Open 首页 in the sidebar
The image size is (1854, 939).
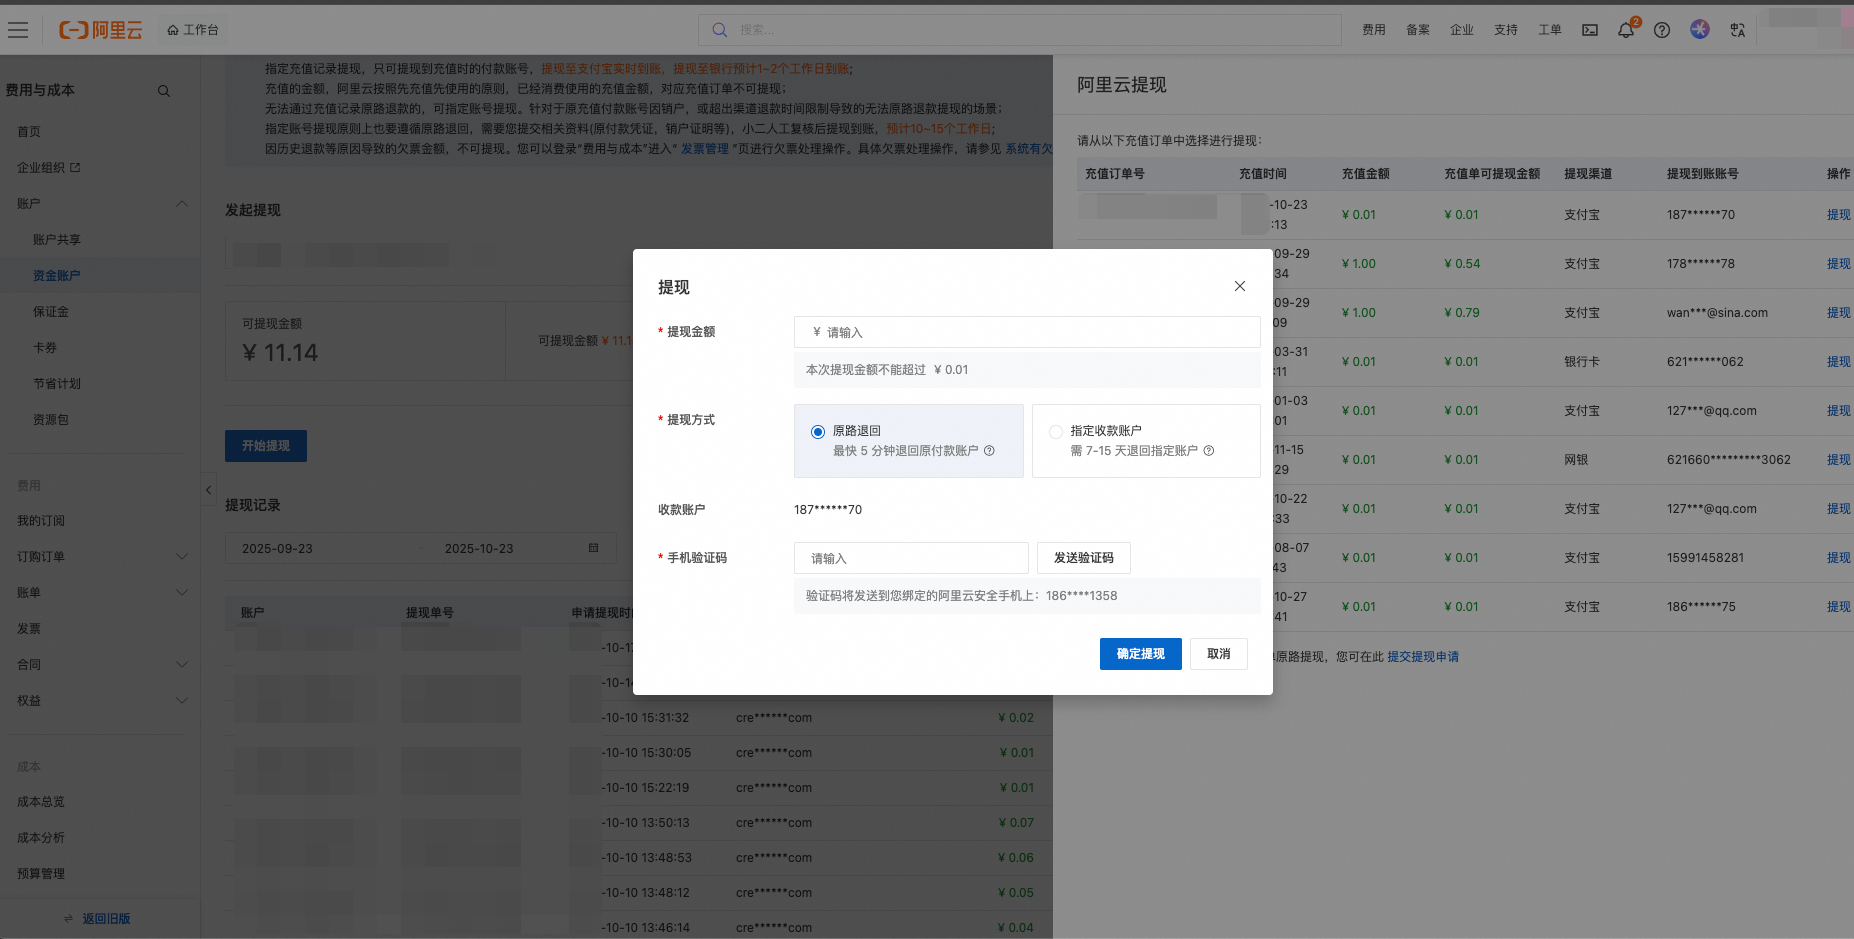tap(29, 132)
